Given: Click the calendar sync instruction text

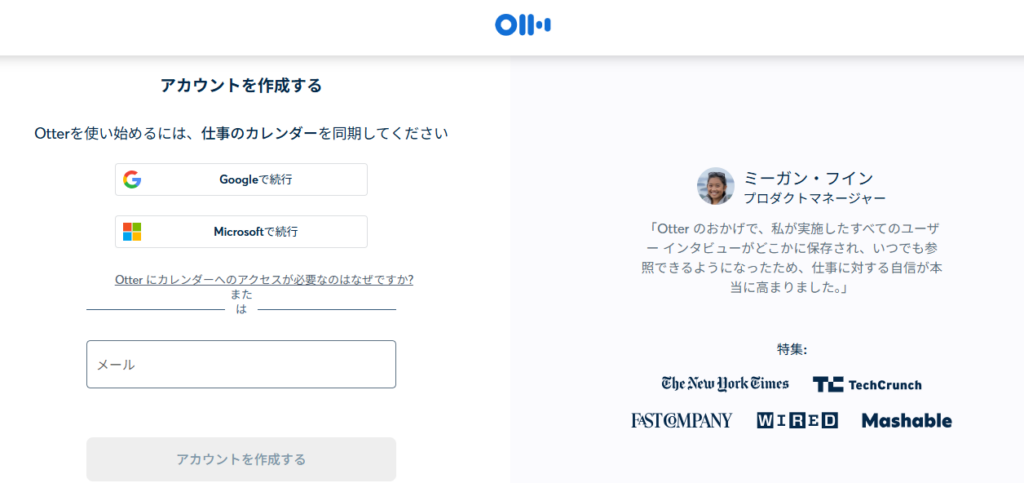Looking at the screenshot, I should click(241, 133).
